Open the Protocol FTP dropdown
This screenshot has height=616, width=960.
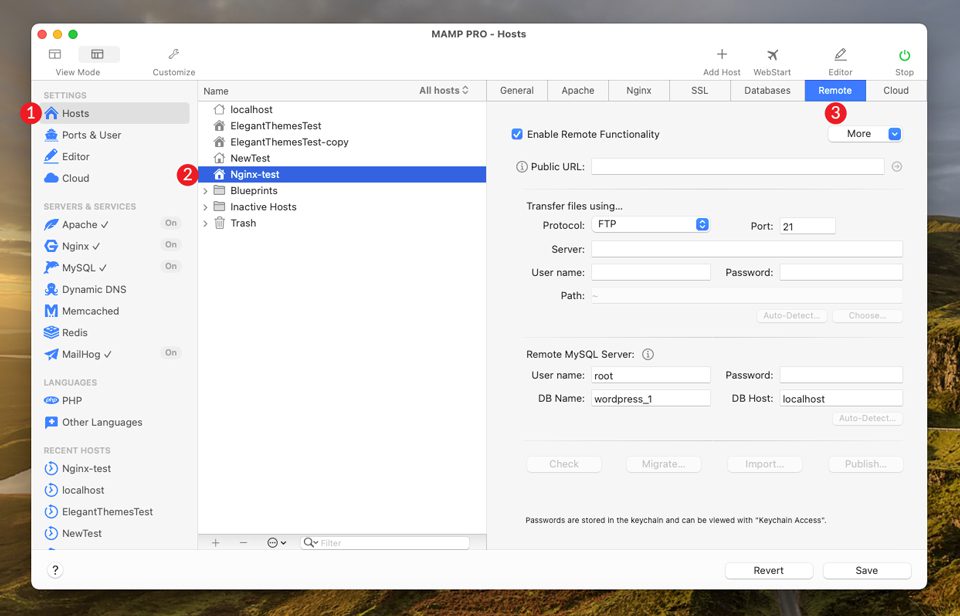point(650,225)
